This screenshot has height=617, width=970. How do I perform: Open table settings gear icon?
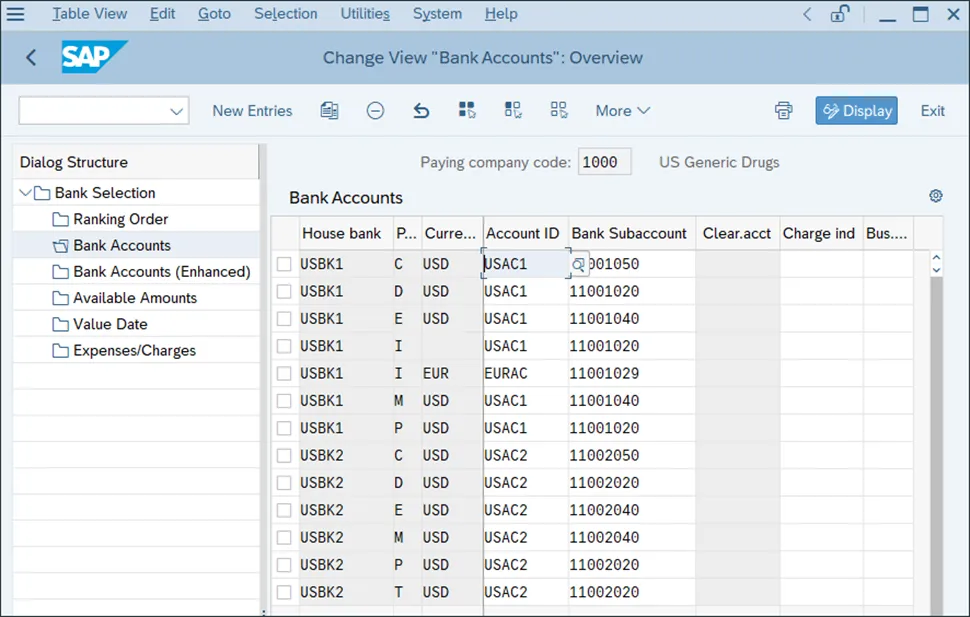(935, 196)
